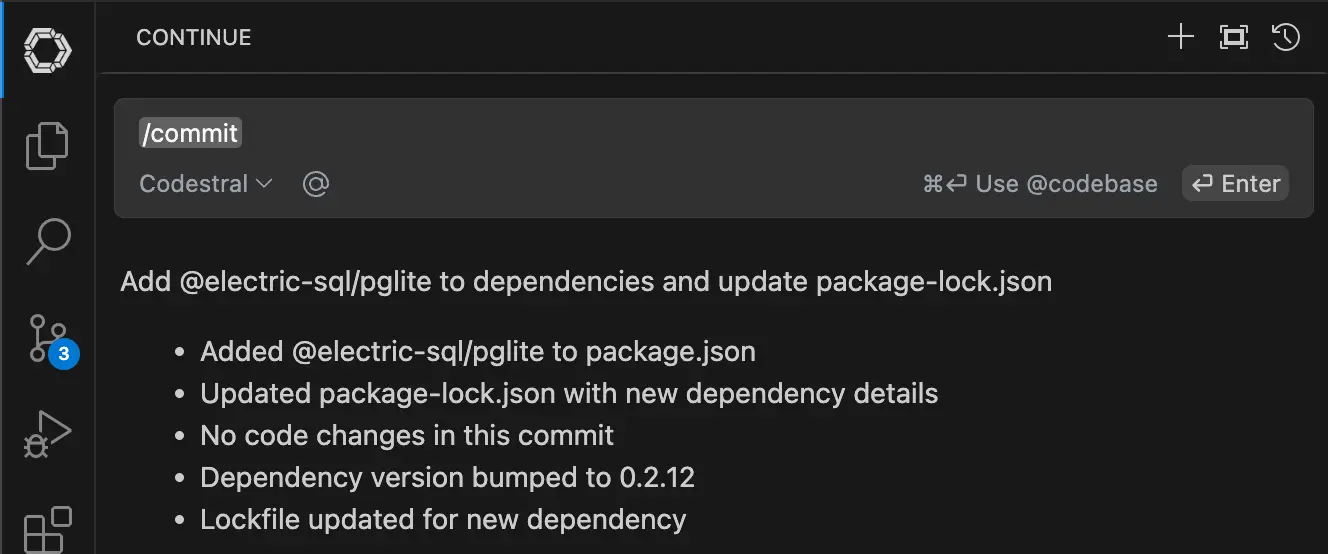Click the 'No code changes in this commit' line
1328x554 pixels.
(x=407, y=436)
